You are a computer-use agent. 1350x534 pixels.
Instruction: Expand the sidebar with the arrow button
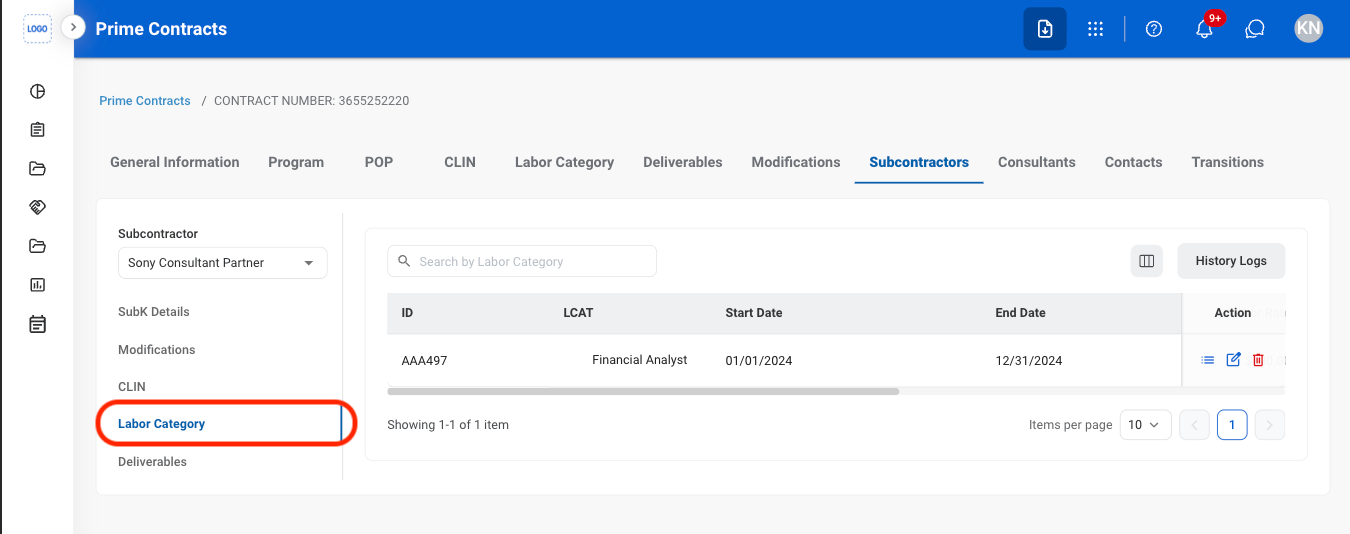[x=73, y=27]
